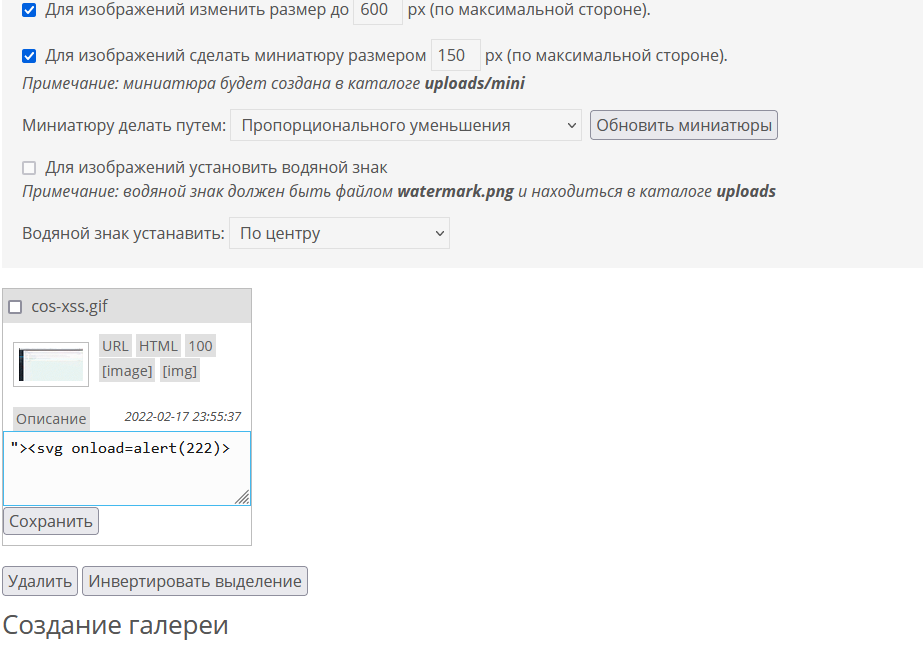Click inside the description textarea

tap(125, 467)
